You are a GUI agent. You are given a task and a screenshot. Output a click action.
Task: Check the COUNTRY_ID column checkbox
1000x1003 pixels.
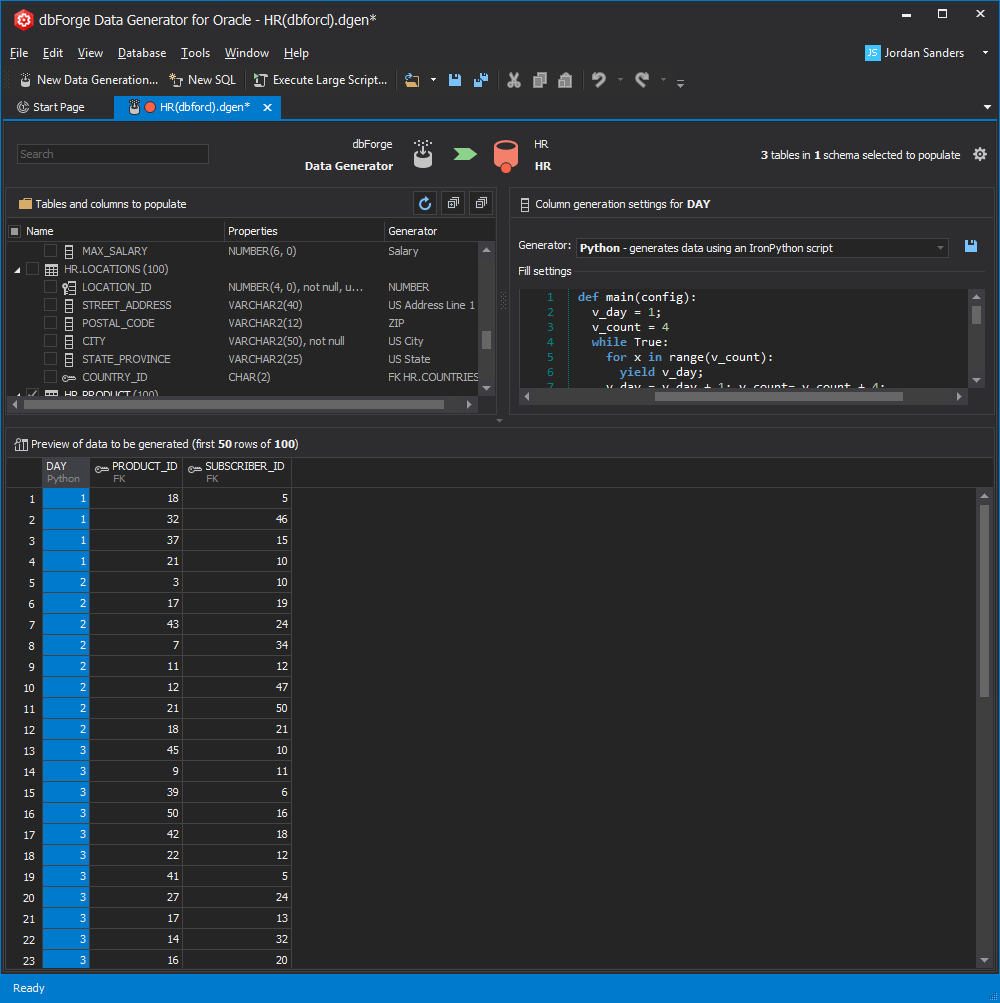tap(51, 376)
